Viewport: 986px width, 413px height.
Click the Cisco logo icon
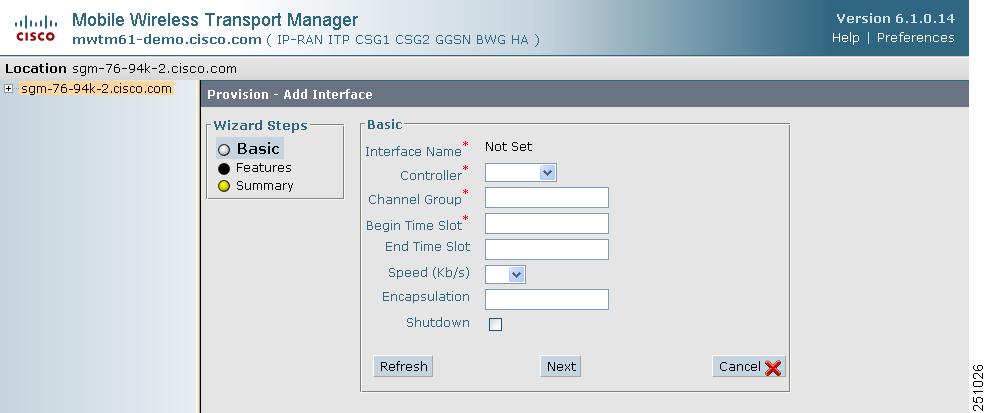coord(35,28)
